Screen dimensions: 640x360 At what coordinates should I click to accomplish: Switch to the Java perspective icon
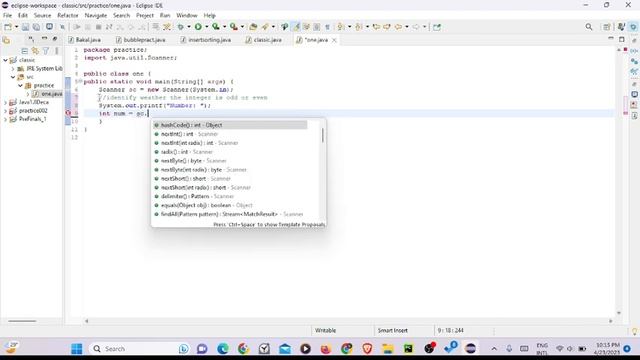[x=621, y=27]
